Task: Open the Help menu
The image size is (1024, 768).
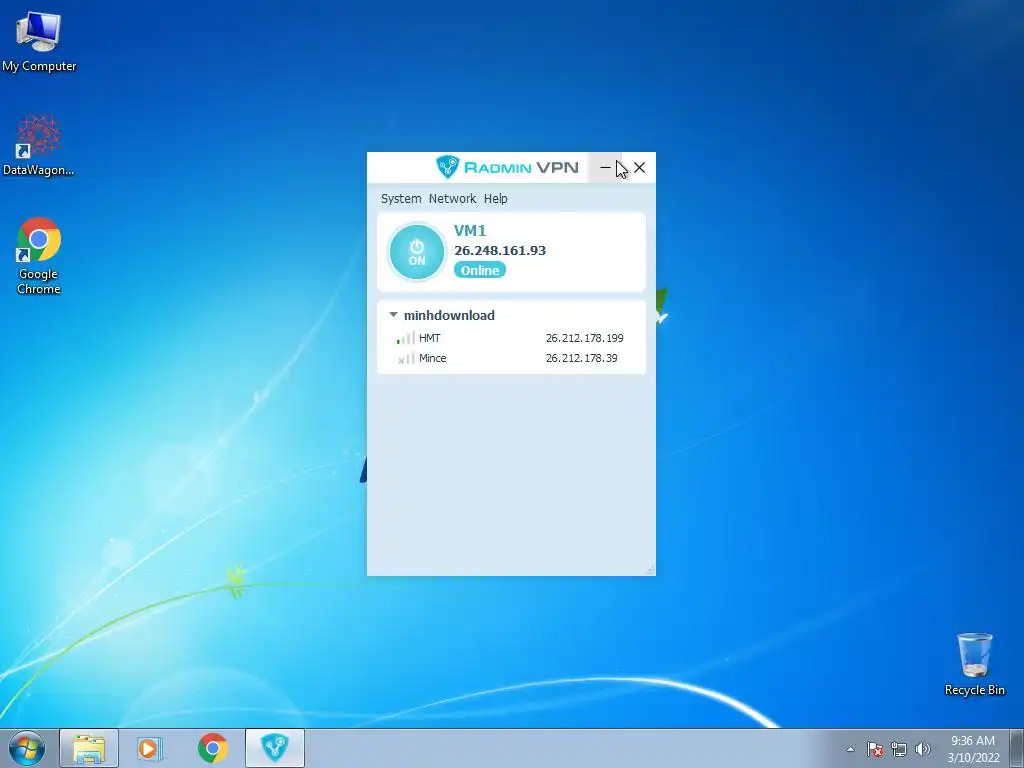Action: (x=496, y=199)
